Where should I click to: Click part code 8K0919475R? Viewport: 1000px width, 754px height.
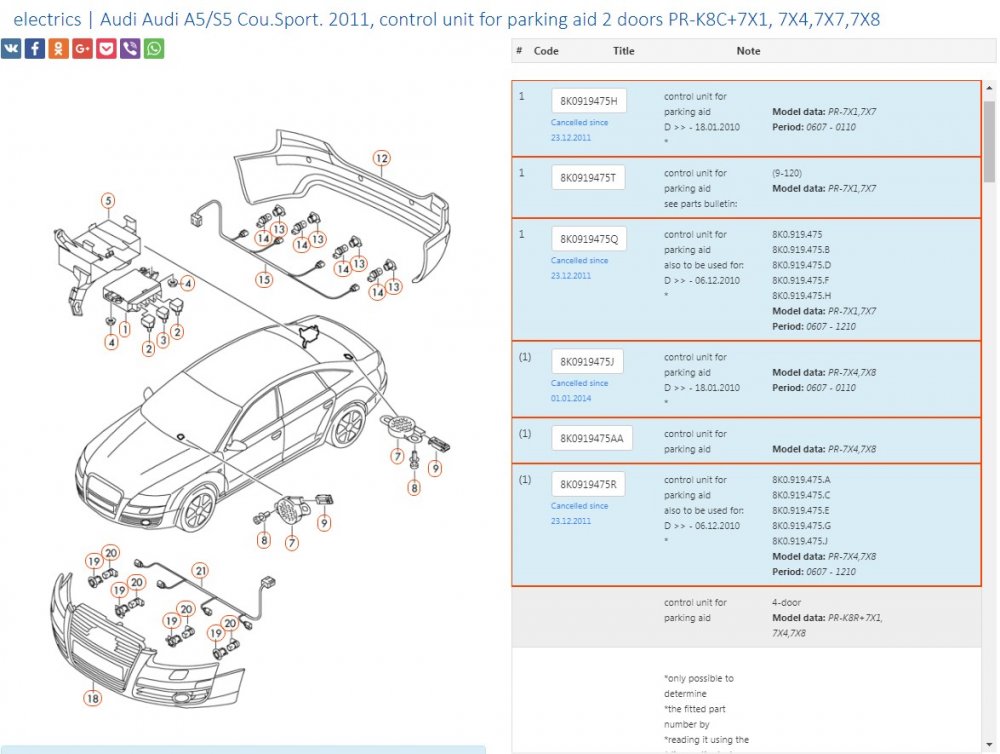(x=588, y=484)
